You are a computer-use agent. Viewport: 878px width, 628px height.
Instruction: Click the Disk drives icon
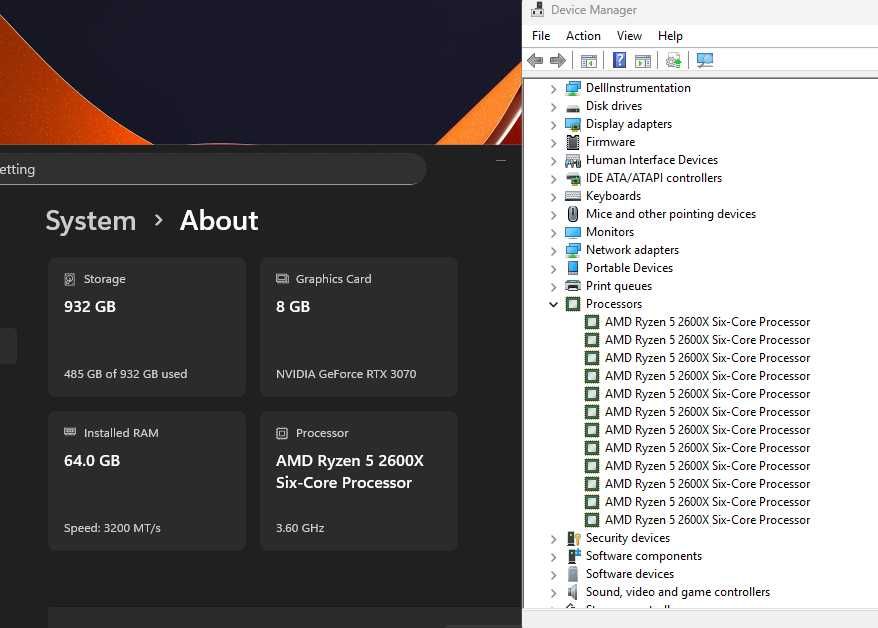[573, 108]
